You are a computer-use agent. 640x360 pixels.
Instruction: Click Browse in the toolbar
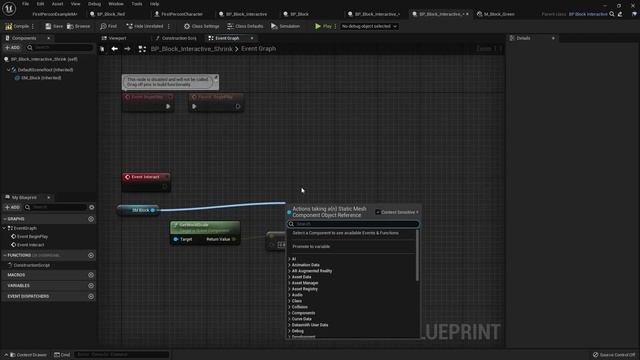78,26
